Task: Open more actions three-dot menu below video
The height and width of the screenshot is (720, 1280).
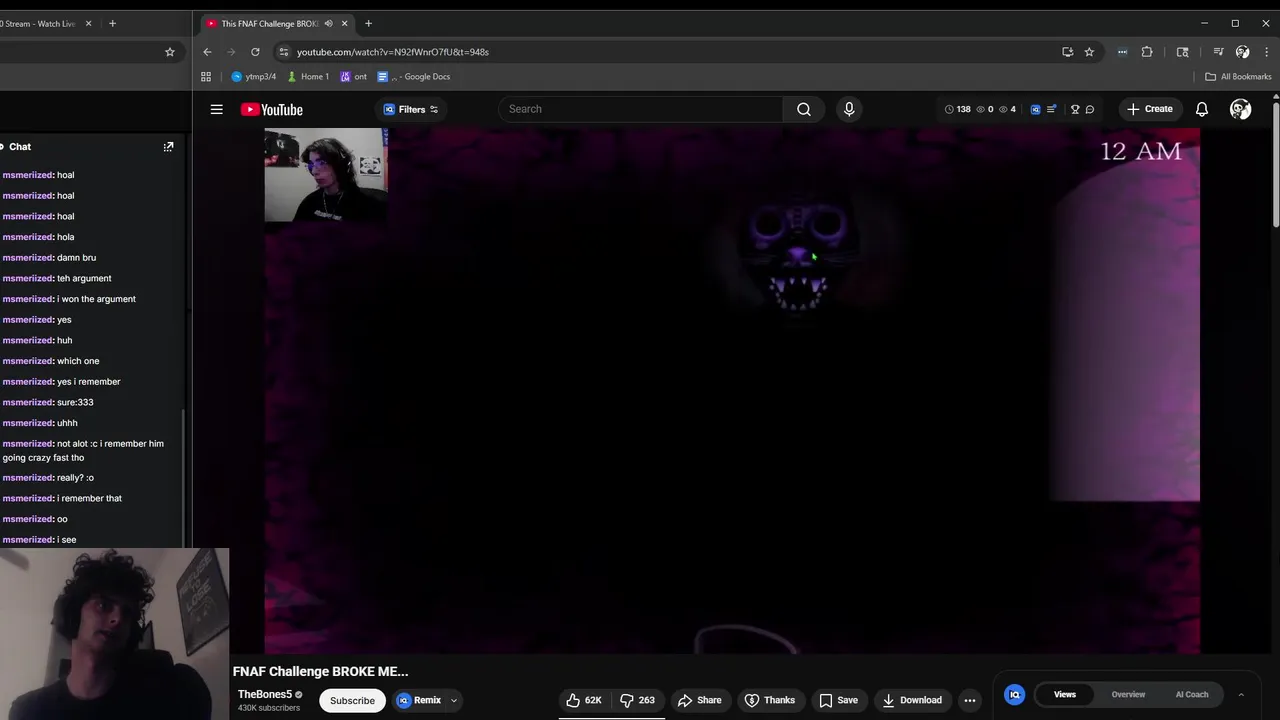Action: [969, 700]
